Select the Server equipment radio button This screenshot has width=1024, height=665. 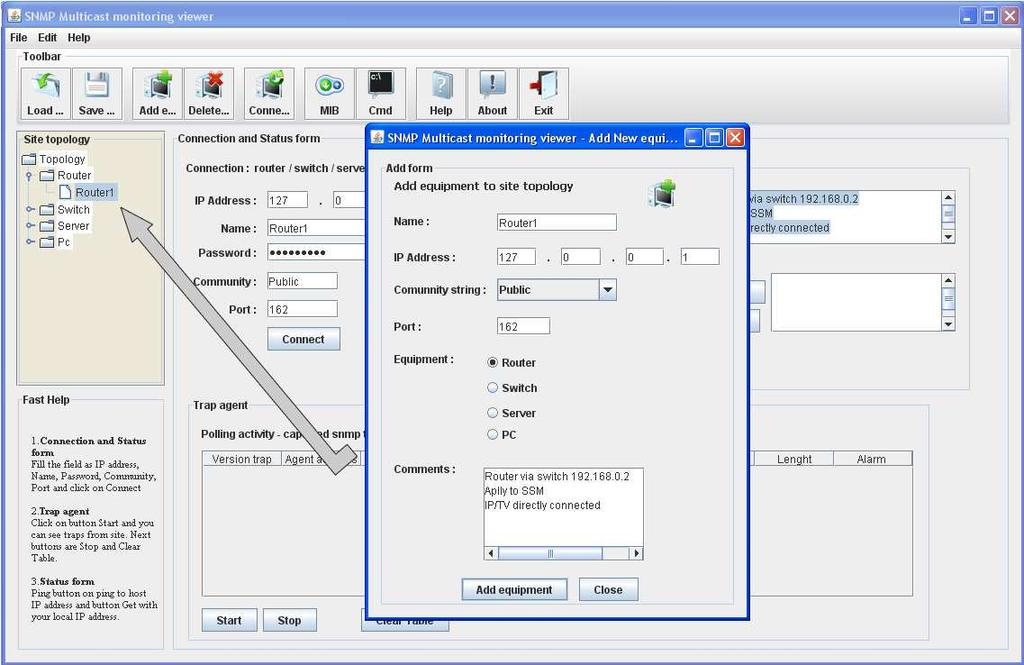492,413
